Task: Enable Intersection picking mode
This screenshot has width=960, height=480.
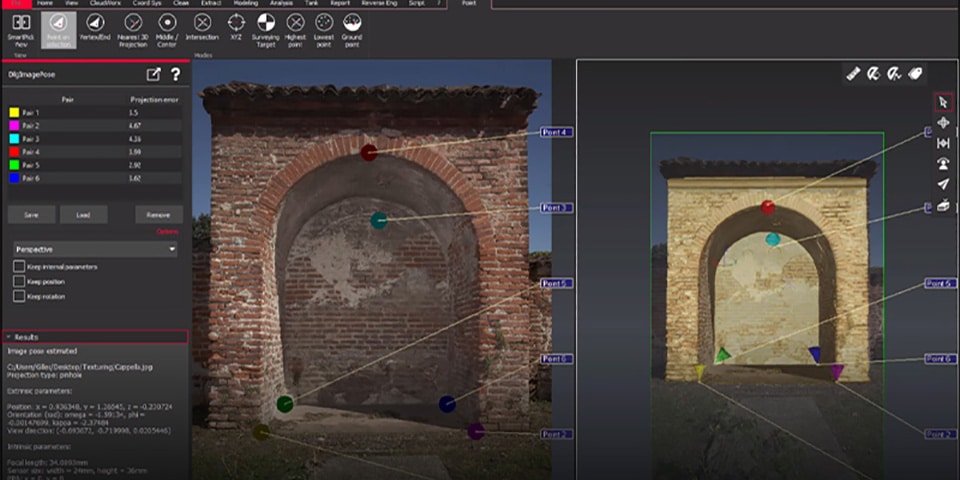Action: coord(202,28)
